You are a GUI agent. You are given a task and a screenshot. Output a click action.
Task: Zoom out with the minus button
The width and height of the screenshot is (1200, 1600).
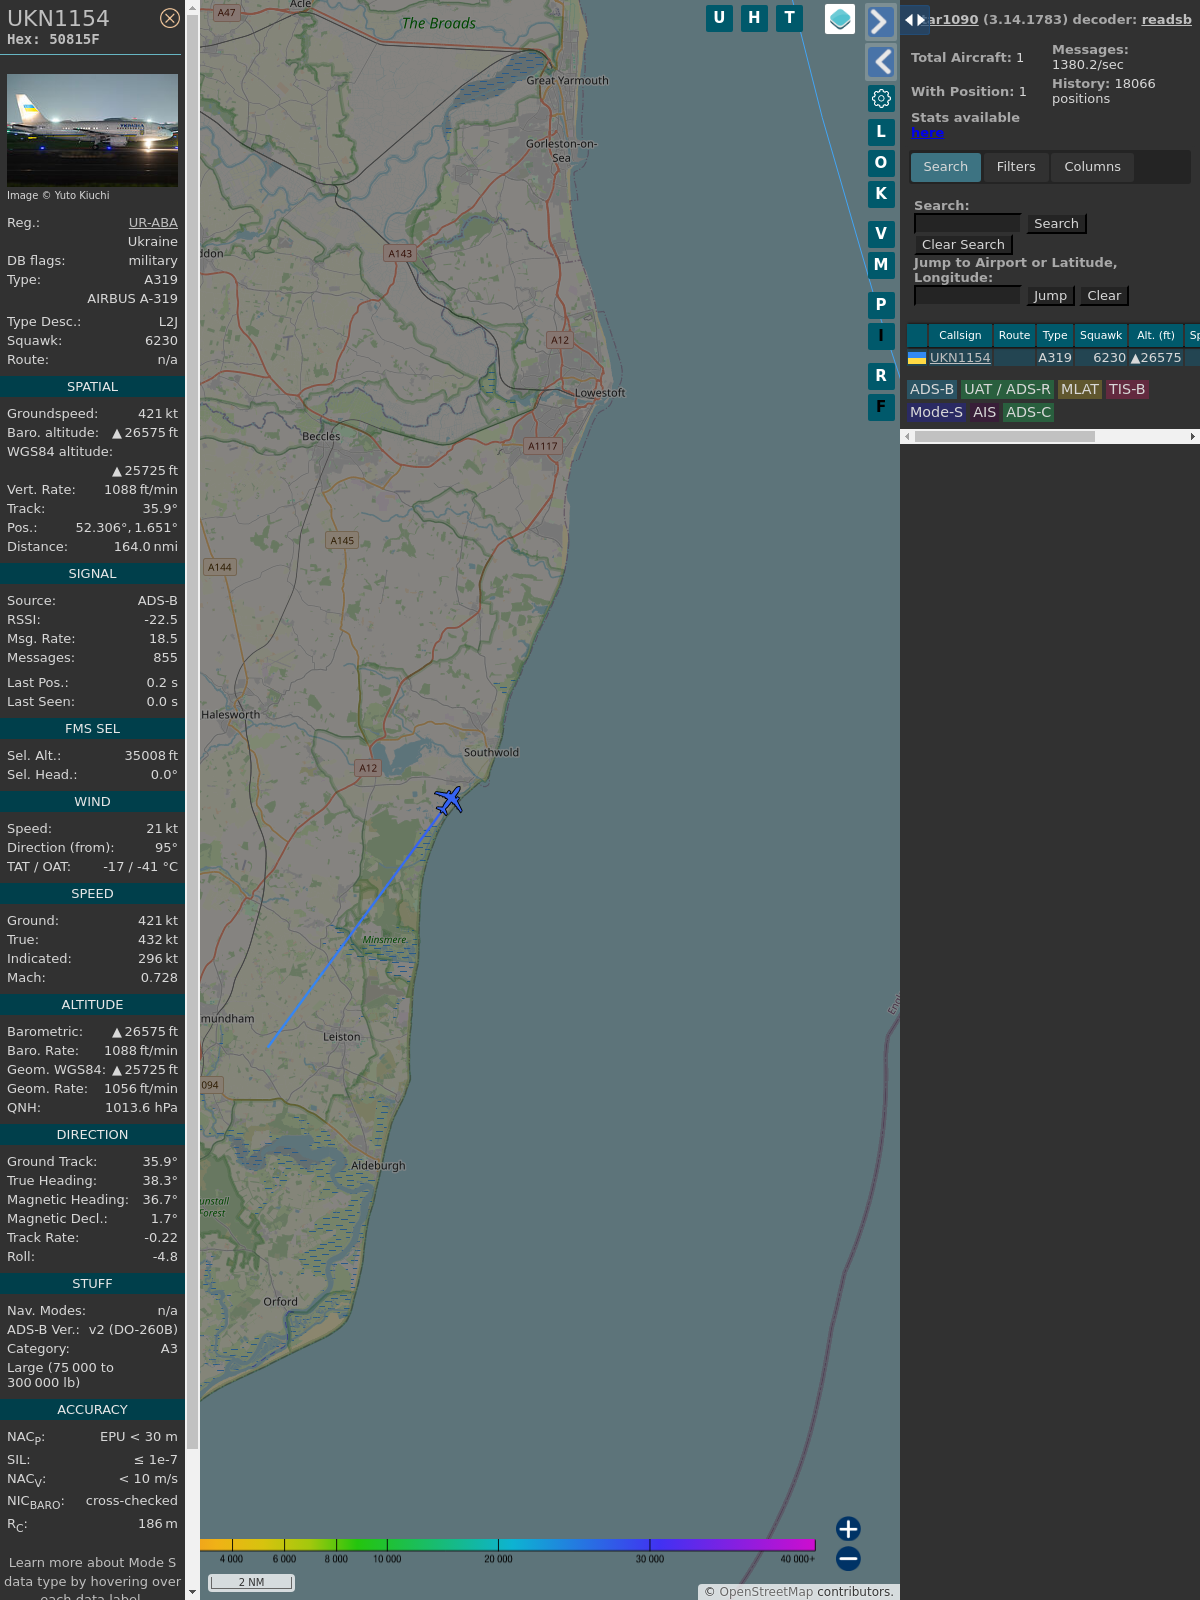pyautogui.click(x=848, y=1558)
